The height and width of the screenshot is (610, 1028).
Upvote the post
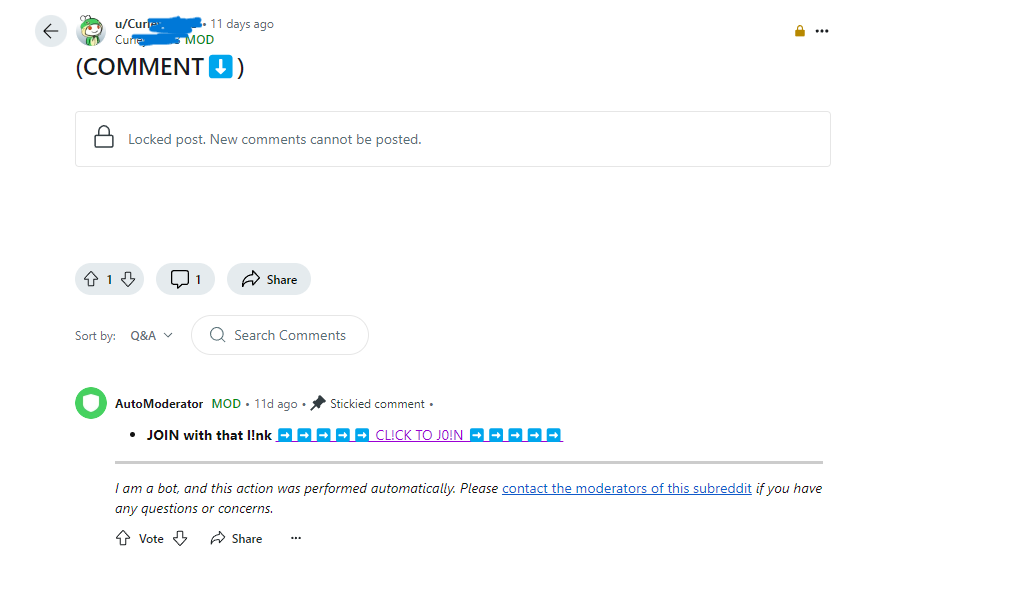click(91, 279)
